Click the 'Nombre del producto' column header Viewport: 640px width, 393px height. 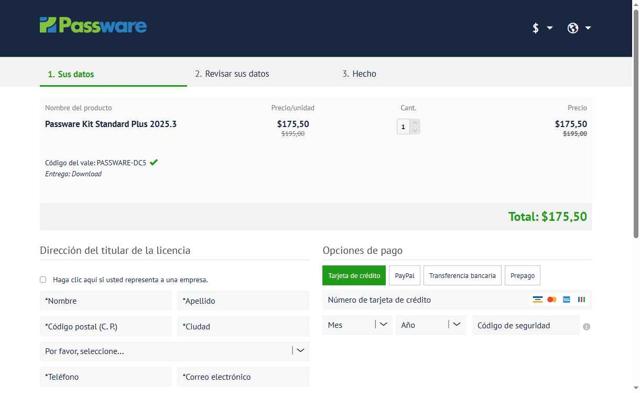[x=78, y=108]
